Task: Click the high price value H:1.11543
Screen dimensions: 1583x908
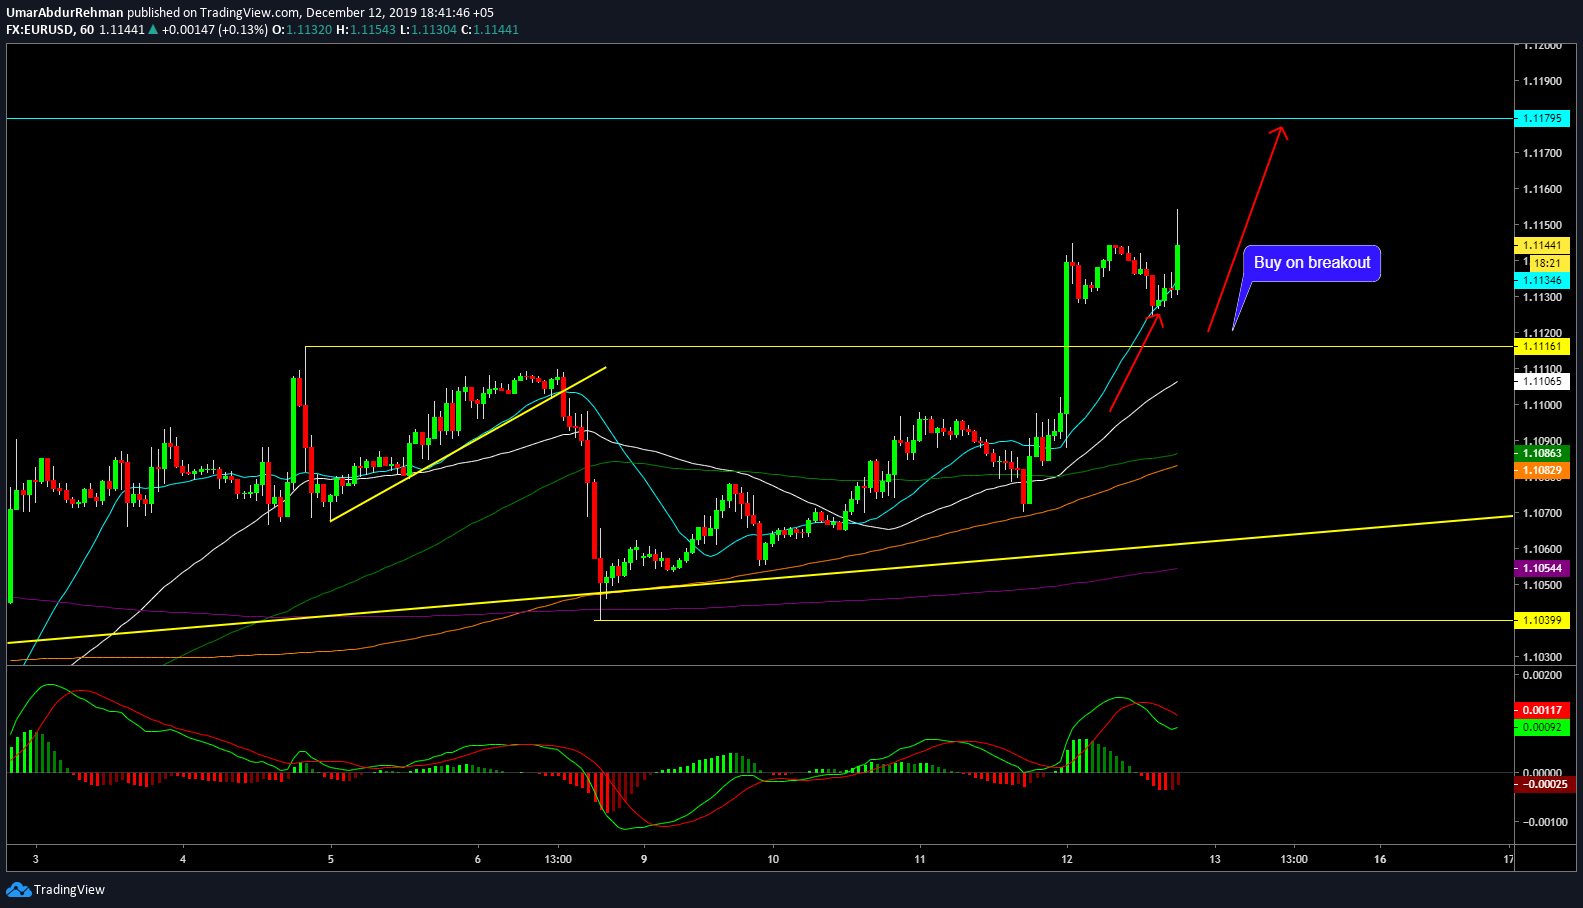Action: (x=366, y=30)
